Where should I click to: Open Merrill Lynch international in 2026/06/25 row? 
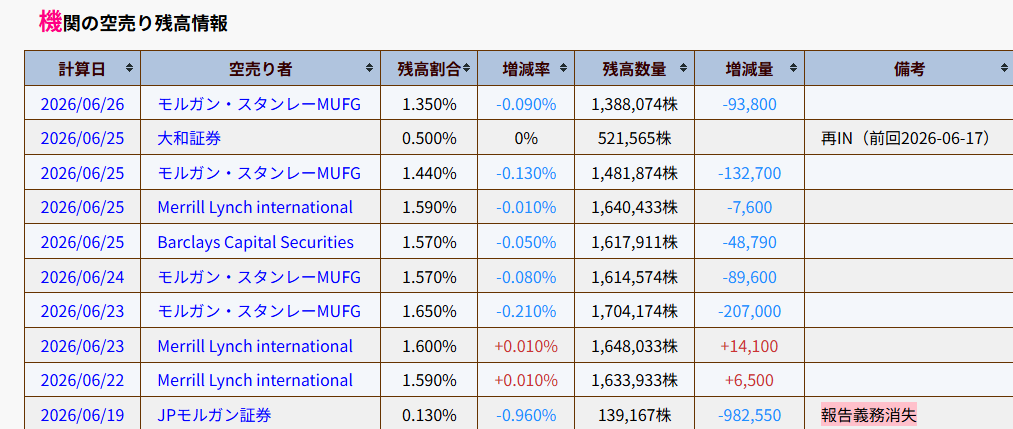click(x=255, y=207)
